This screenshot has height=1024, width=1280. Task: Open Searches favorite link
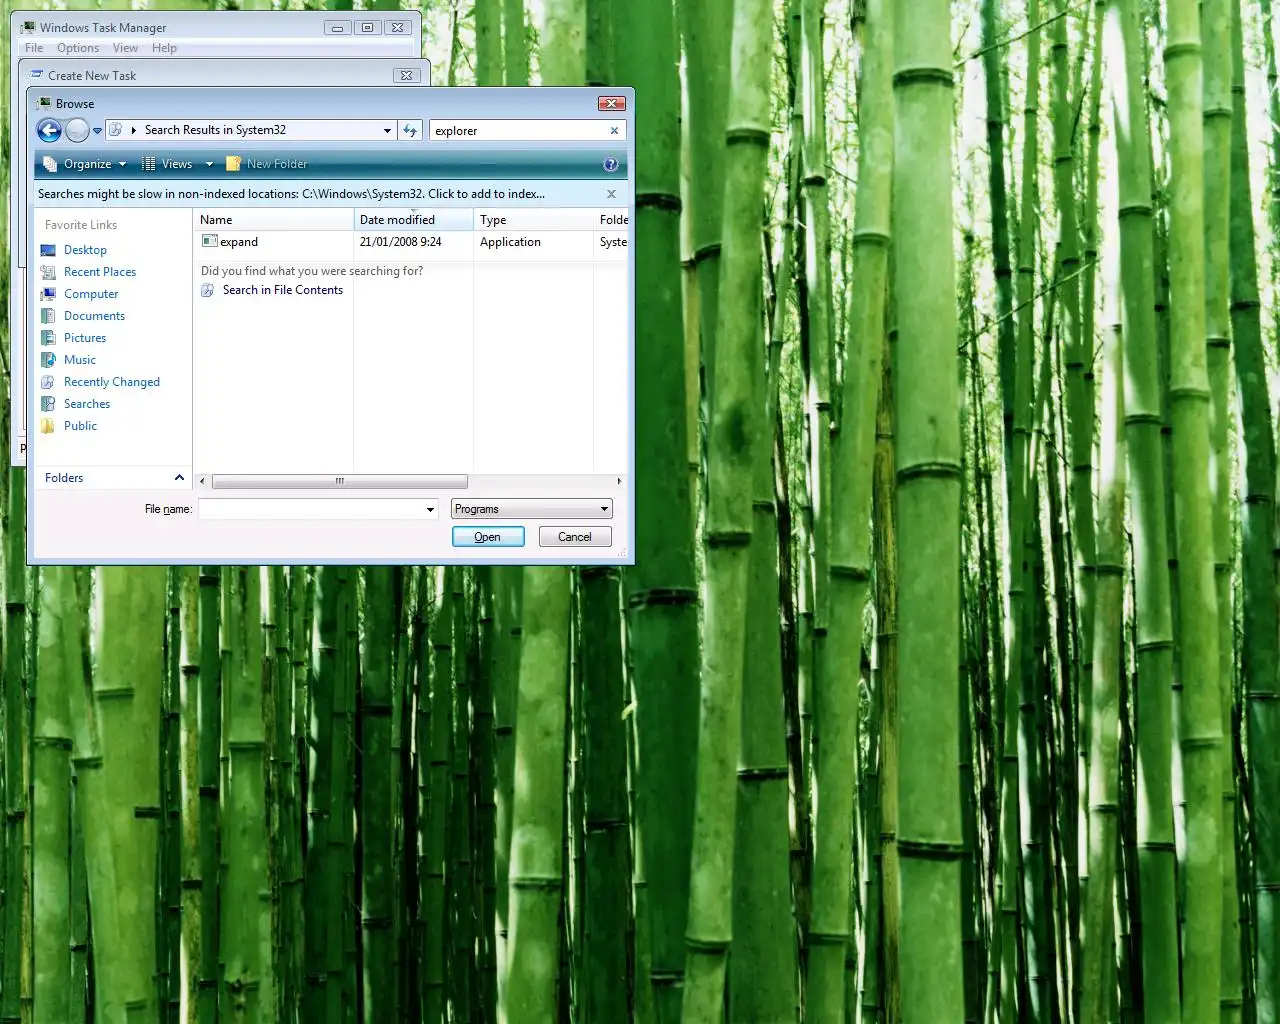(87, 404)
